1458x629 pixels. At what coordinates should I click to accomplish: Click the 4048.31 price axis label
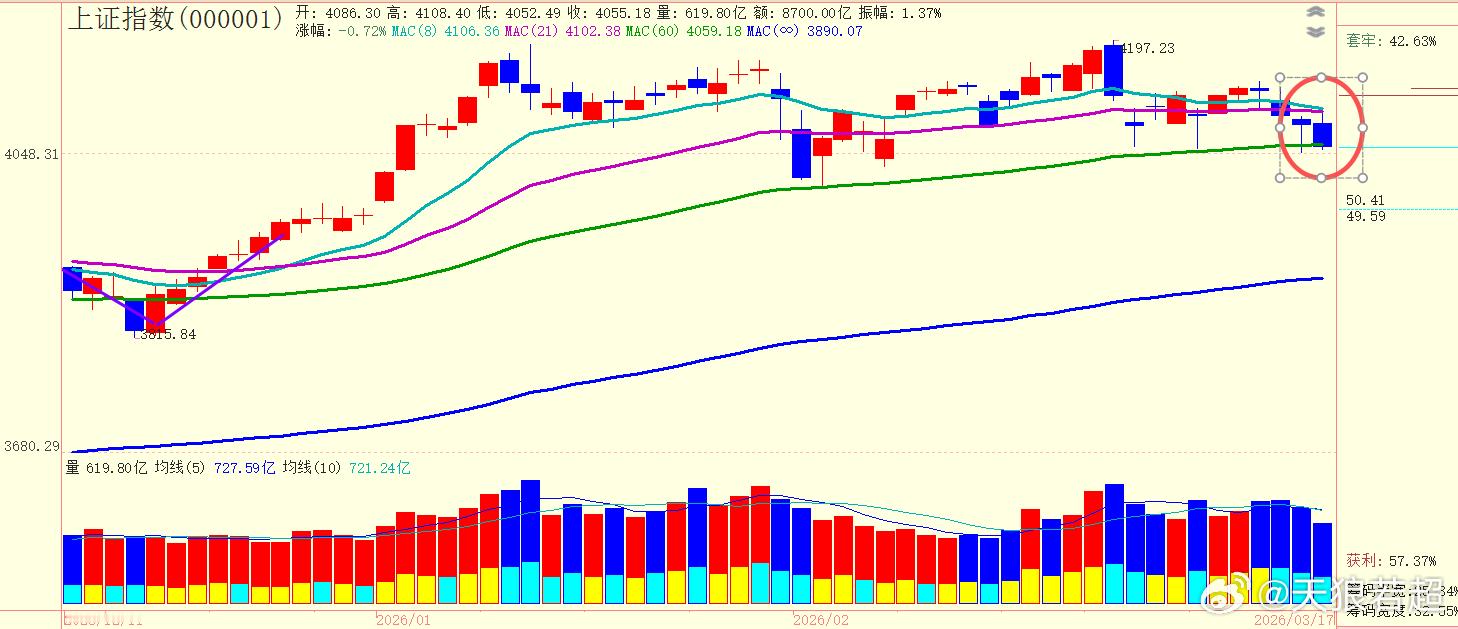coord(31,154)
